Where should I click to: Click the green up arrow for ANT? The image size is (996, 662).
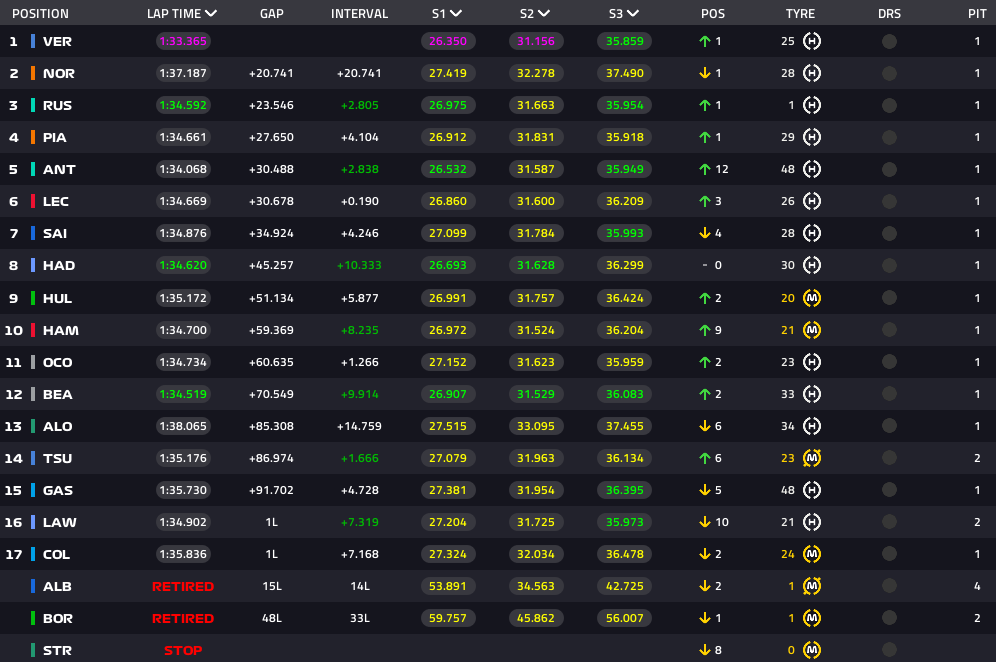coord(705,170)
